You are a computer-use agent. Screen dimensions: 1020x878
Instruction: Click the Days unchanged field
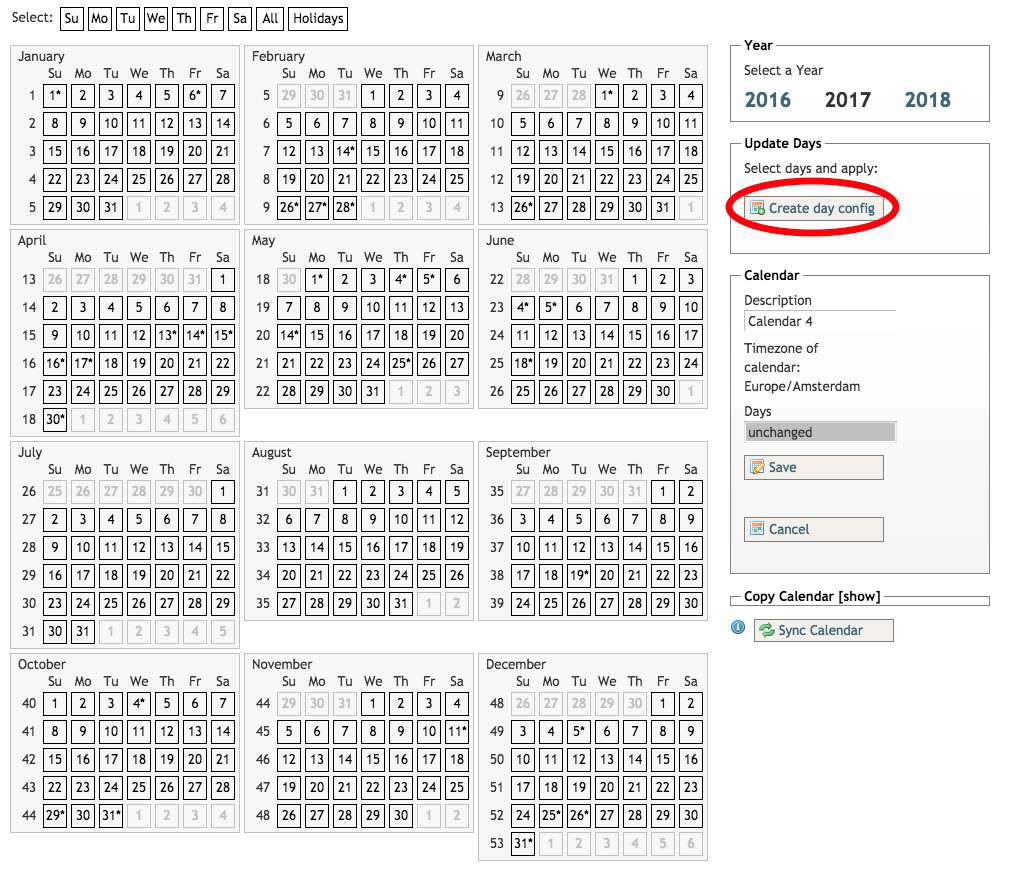pos(820,433)
